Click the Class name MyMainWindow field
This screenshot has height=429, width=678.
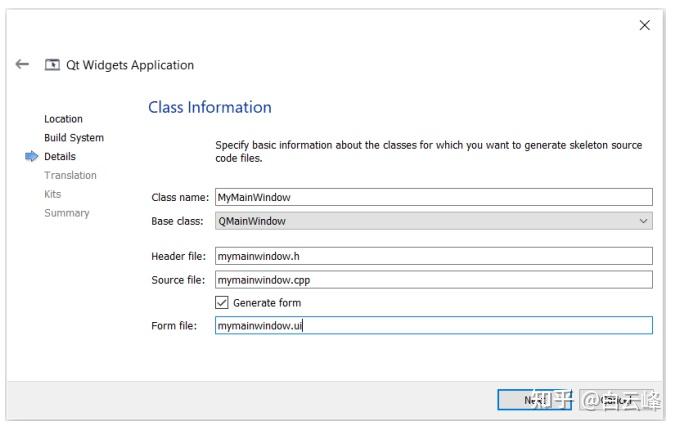coord(433,198)
